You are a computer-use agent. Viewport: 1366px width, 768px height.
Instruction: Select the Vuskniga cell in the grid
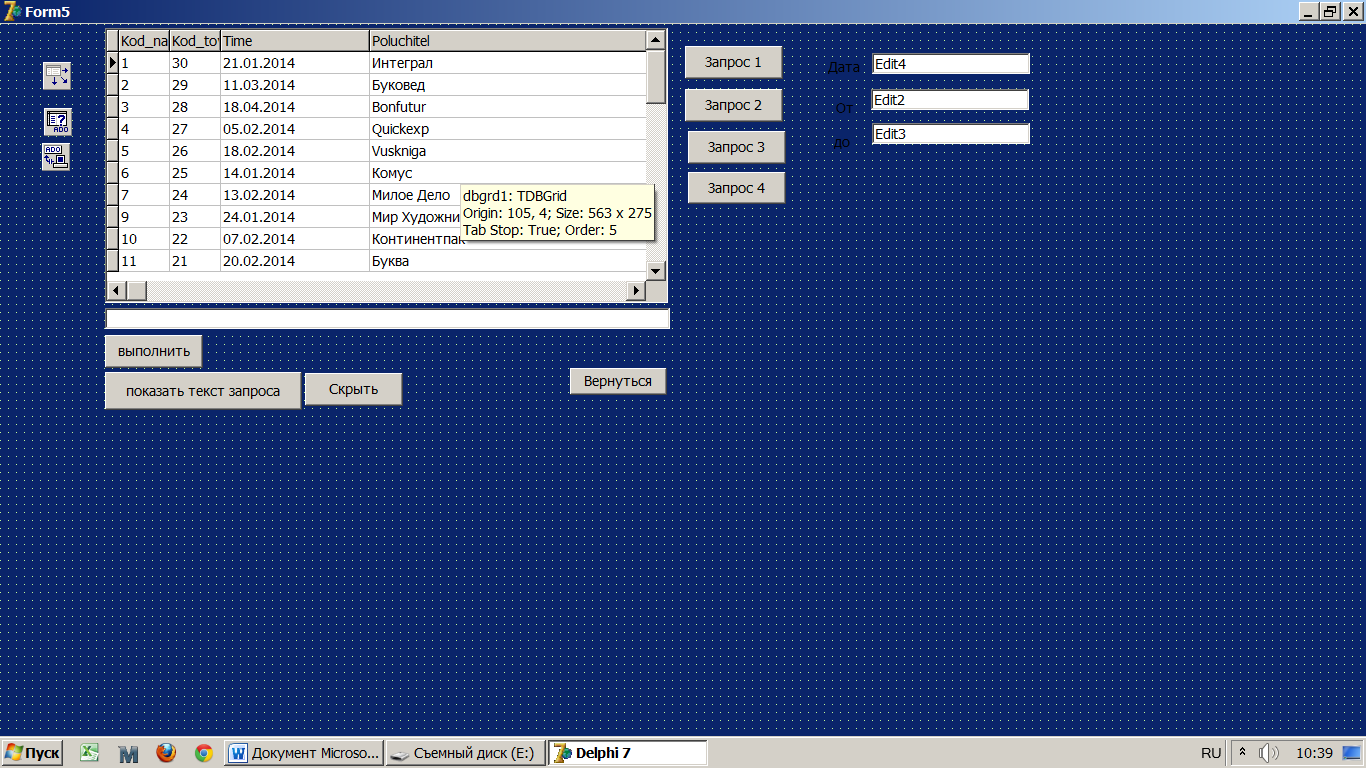click(508, 151)
